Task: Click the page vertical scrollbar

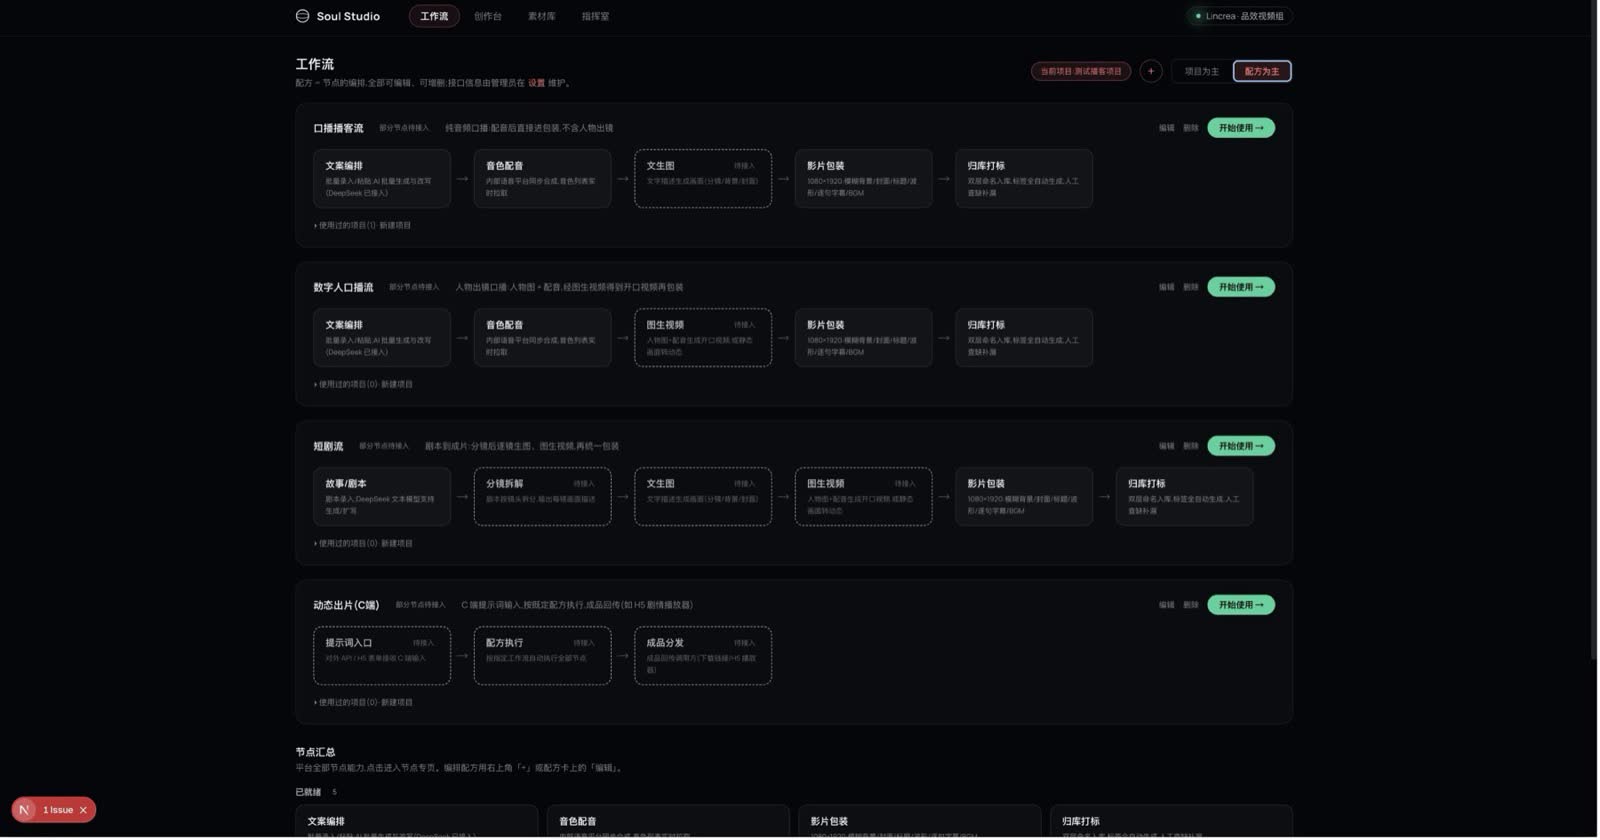Action: 1594,330
